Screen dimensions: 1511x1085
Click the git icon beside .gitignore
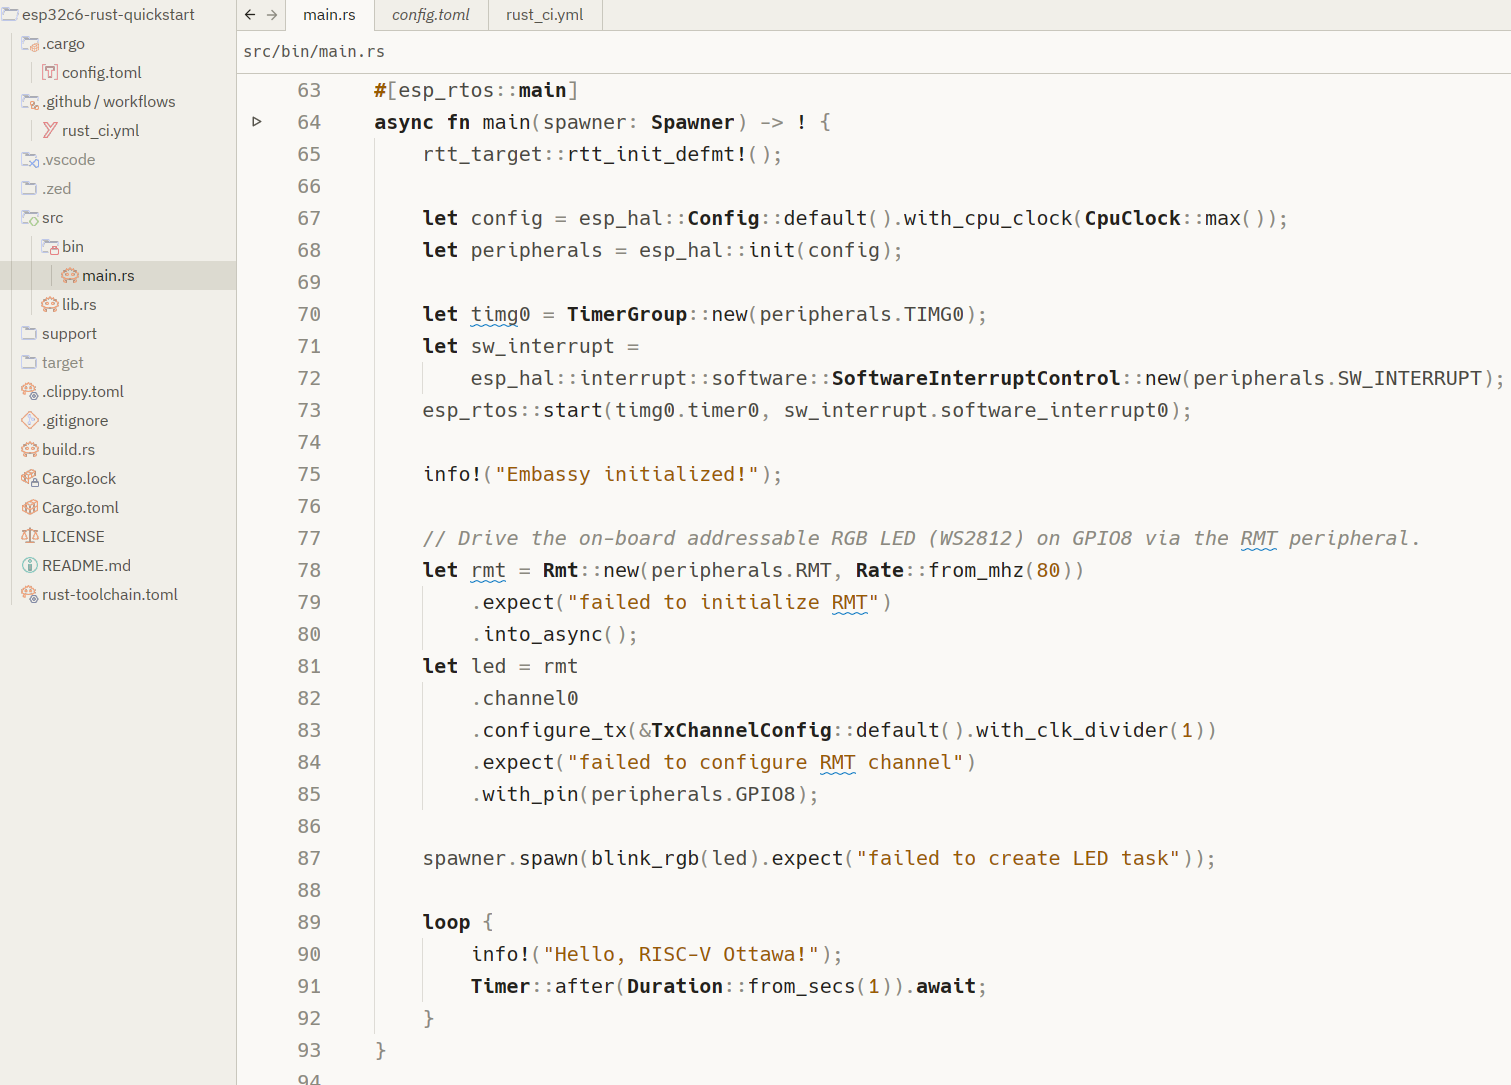[x=30, y=420]
